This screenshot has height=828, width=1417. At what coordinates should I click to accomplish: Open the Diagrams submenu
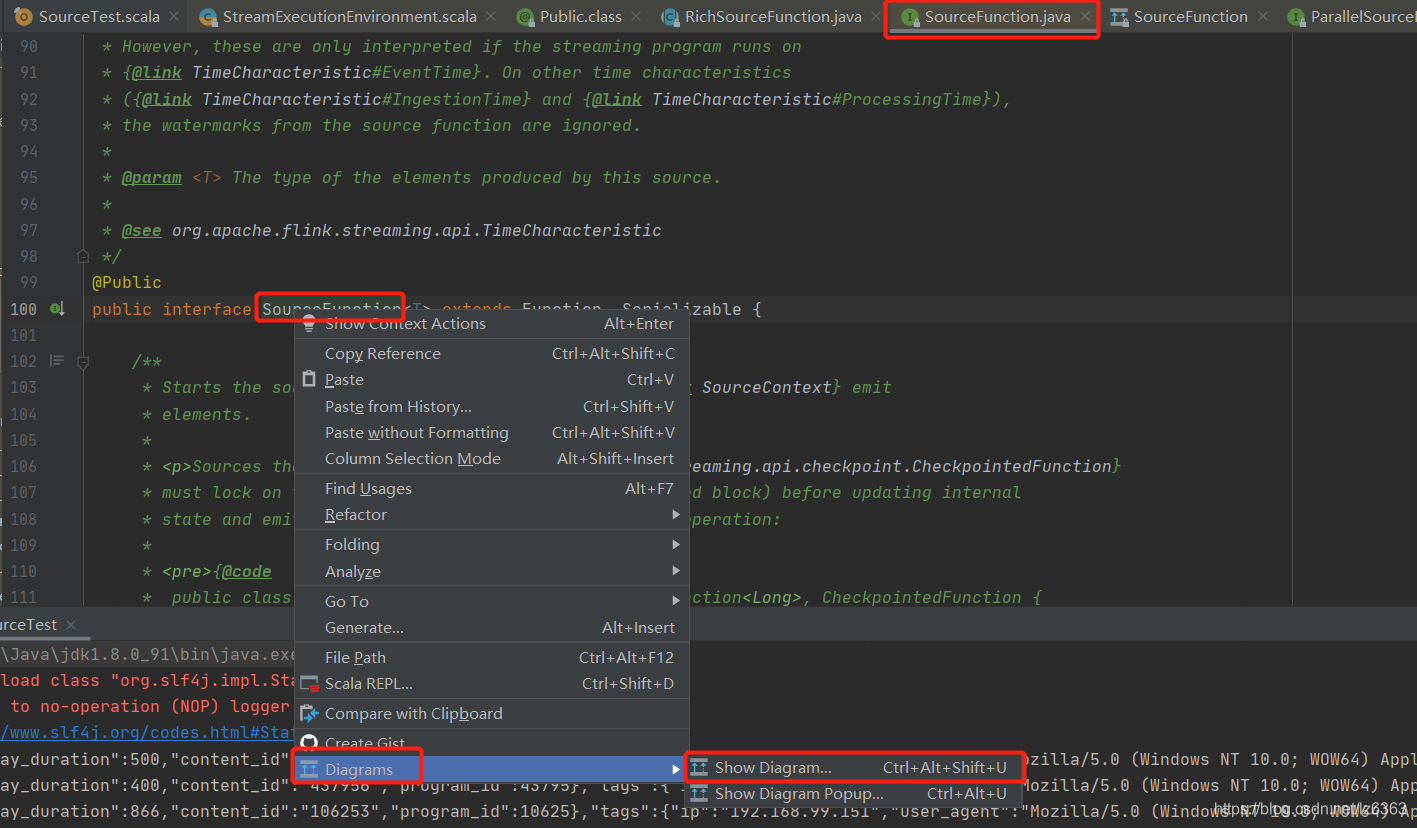coord(492,769)
